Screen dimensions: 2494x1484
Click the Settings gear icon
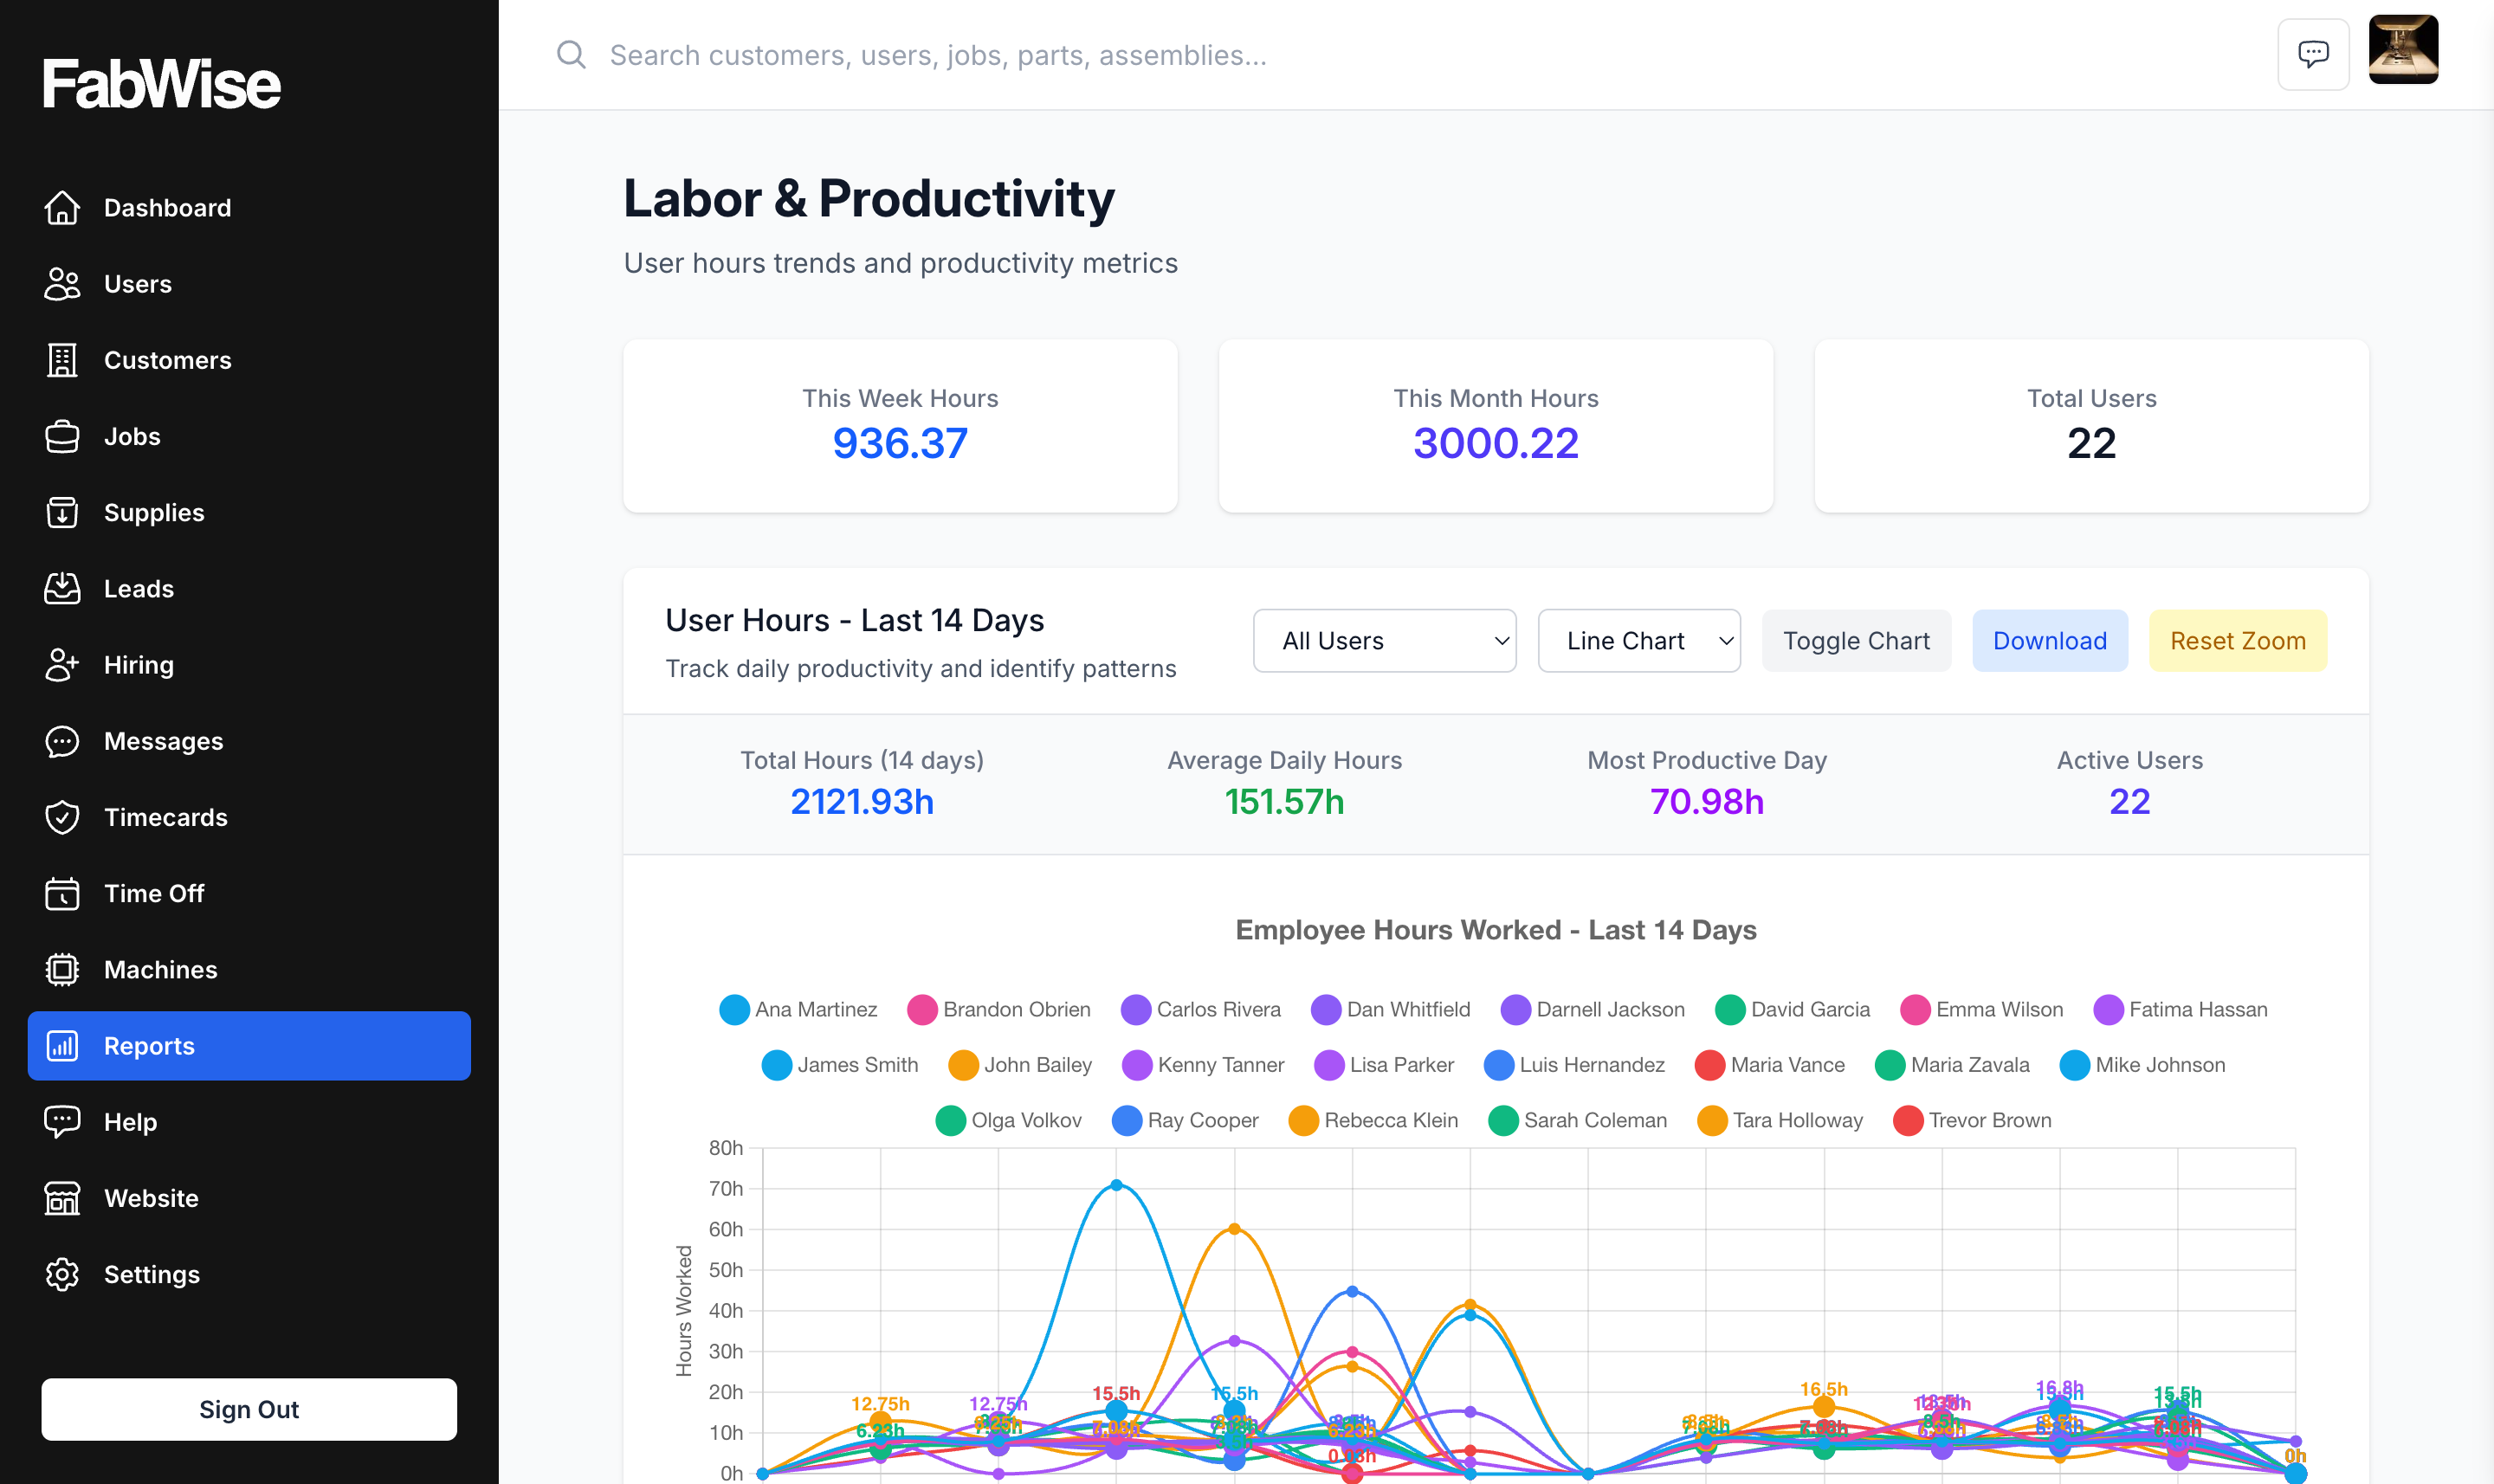[x=62, y=1274]
